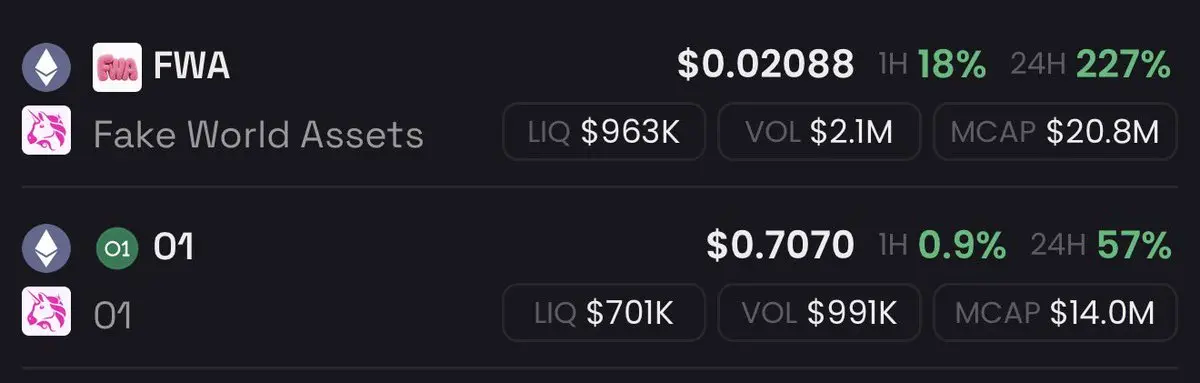The height and width of the screenshot is (383, 1200).
Task: Click the Ethereum chain icon beside FWA
Action: 46,68
